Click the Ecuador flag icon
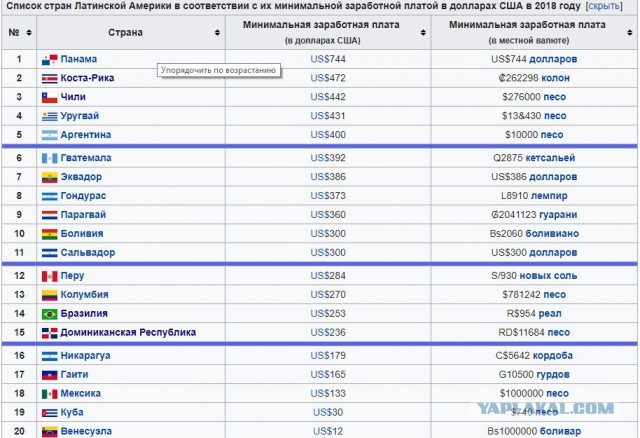 49,177
